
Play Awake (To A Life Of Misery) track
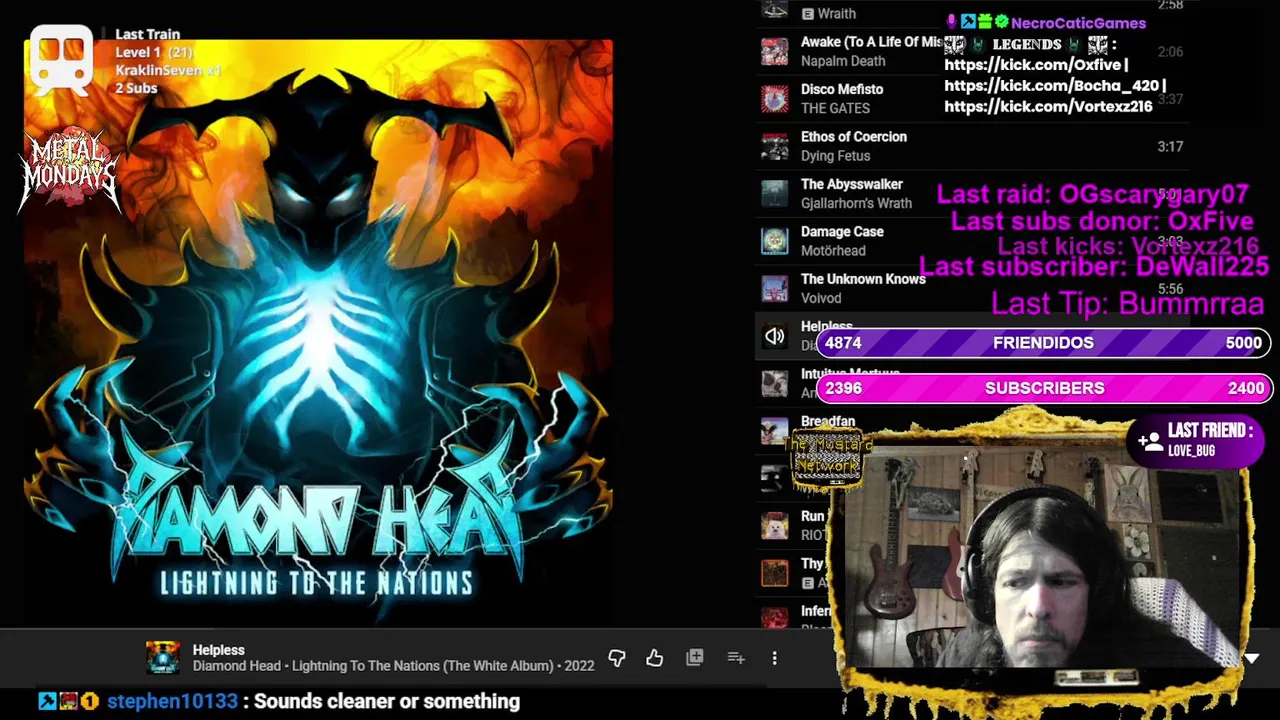[x=871, y=42]
